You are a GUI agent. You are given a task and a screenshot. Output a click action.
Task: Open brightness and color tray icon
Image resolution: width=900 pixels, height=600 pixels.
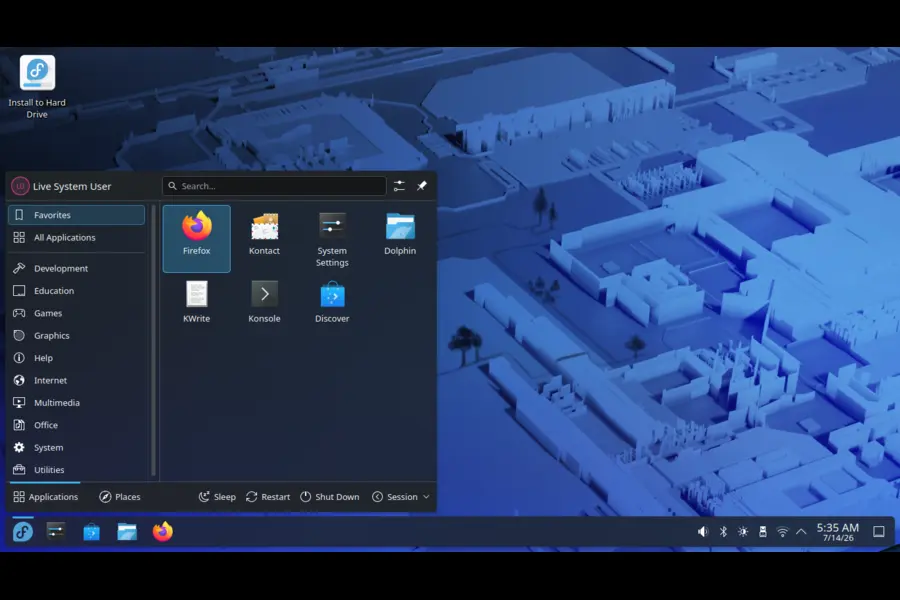click(743, 532)
